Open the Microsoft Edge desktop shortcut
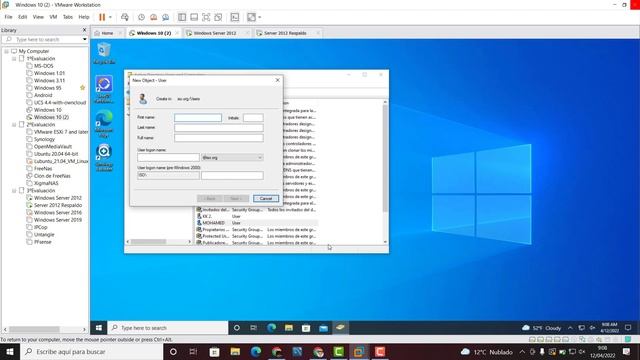 104,124
